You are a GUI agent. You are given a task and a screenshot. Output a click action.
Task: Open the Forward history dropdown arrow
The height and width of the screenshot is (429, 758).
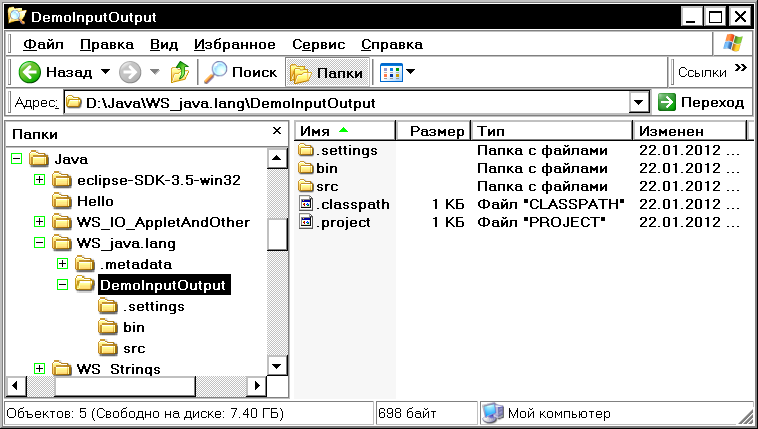click(155, 72)
